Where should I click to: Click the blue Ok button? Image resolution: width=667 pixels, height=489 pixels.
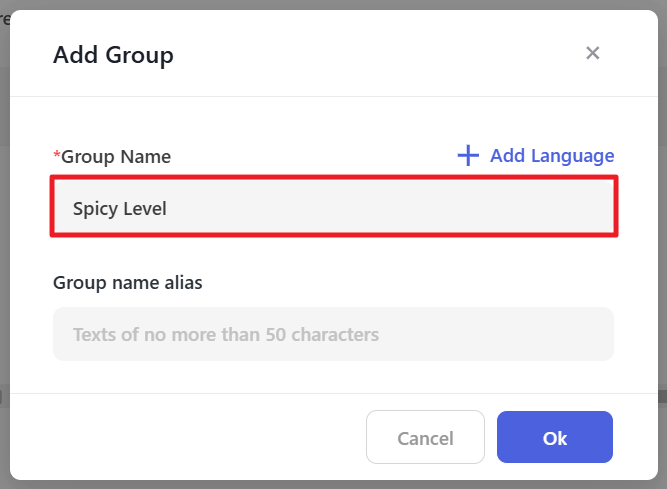point(555,437)
